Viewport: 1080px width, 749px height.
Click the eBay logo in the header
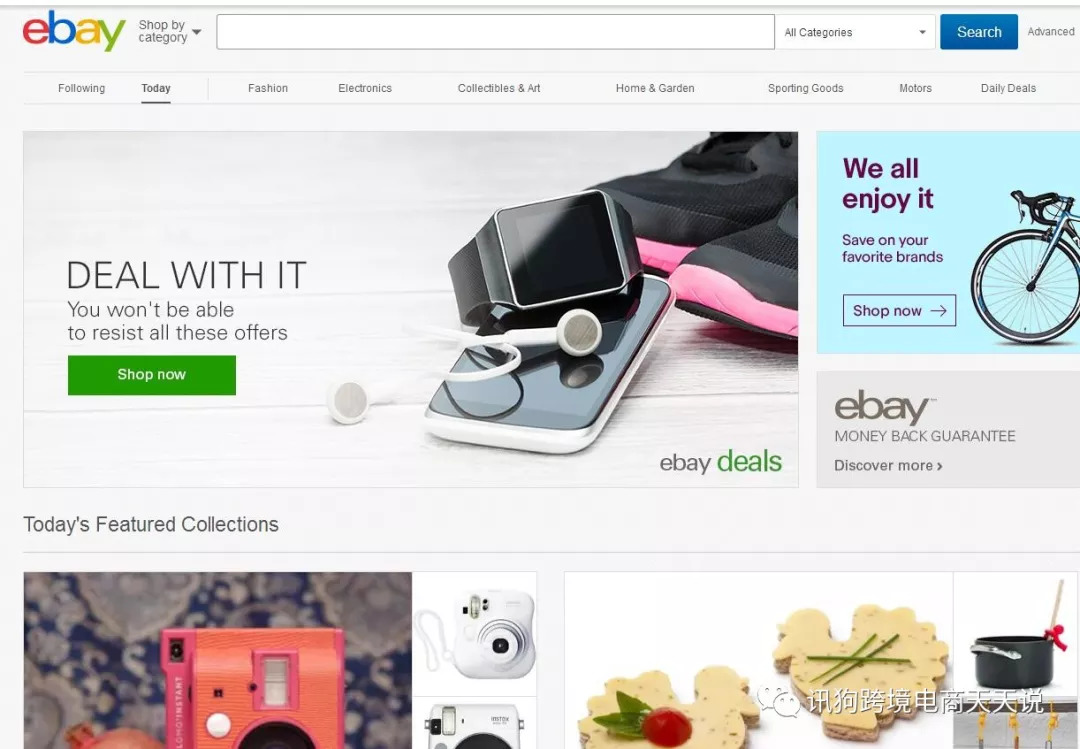click(x=74, y=30)
